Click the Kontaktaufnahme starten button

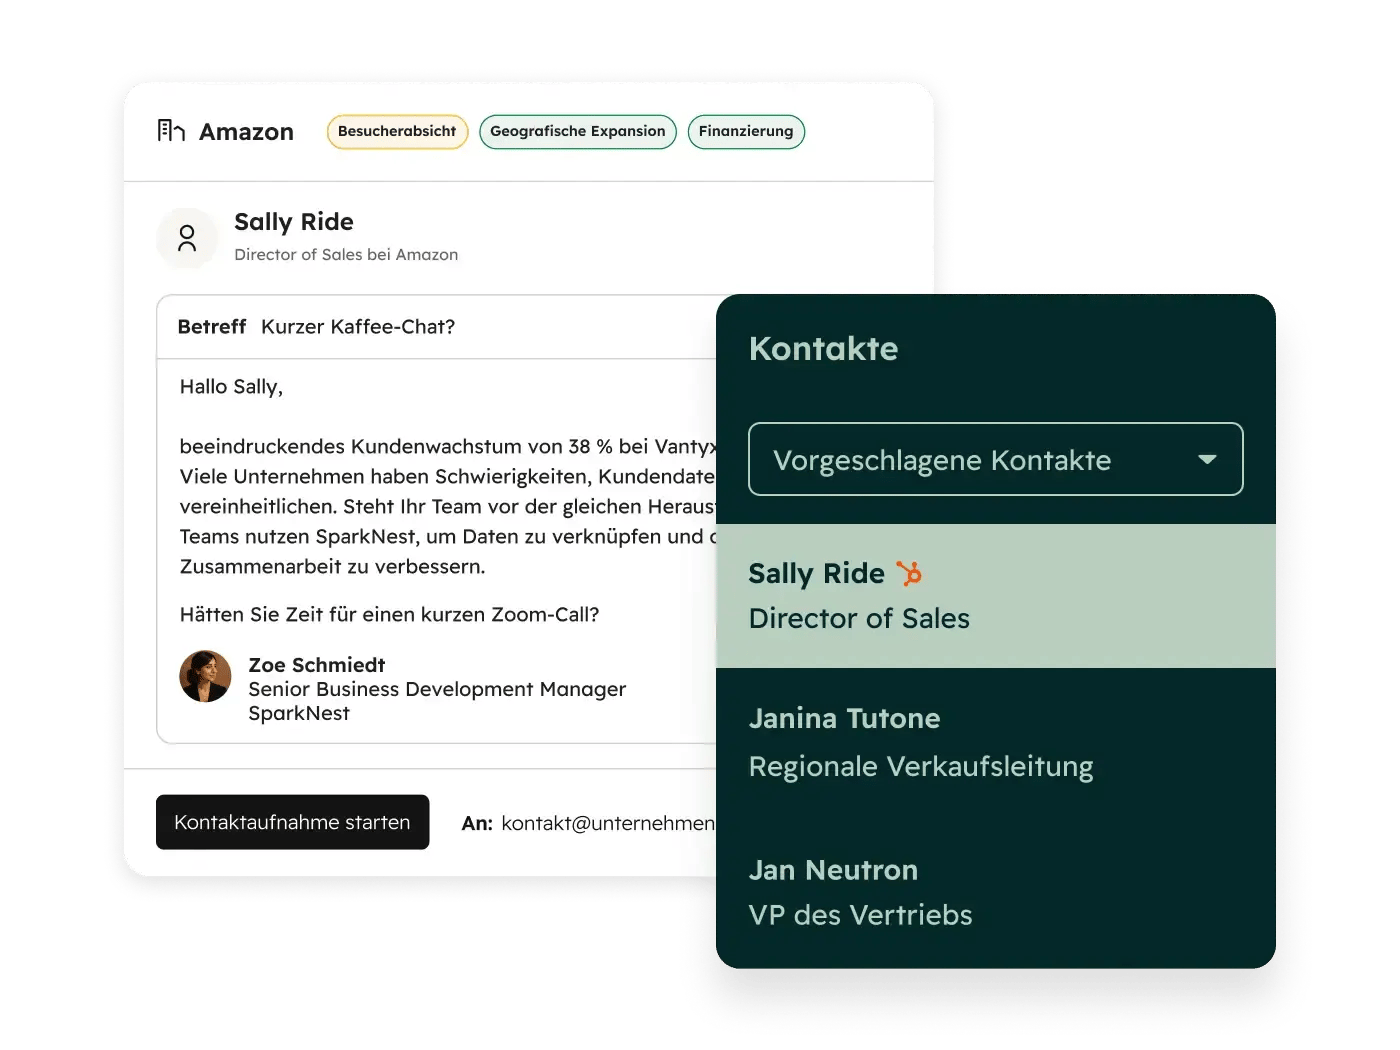click(x=292, y=822)
